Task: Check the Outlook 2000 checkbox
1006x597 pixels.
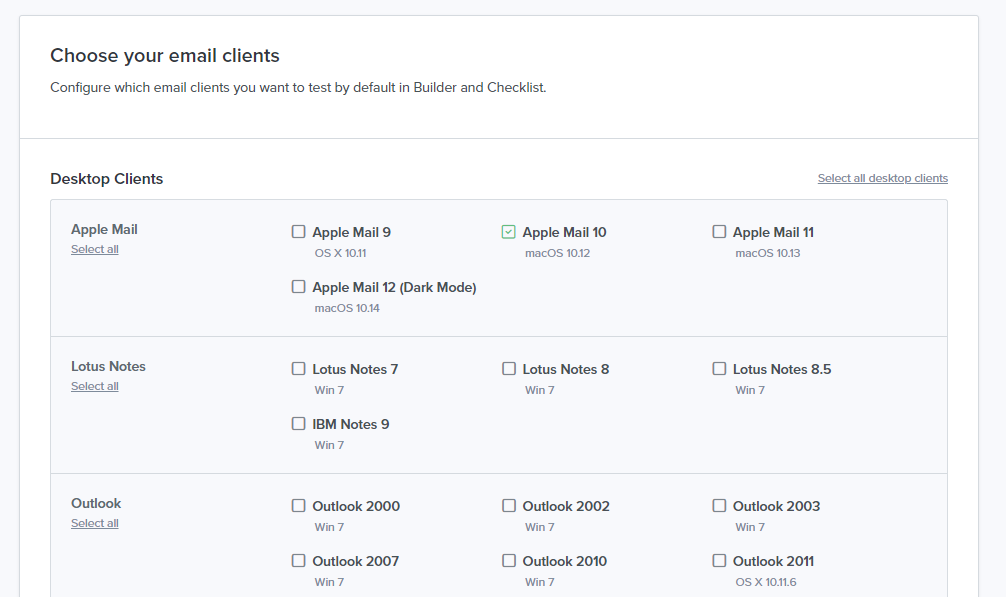Action: [x=298, y=506]
